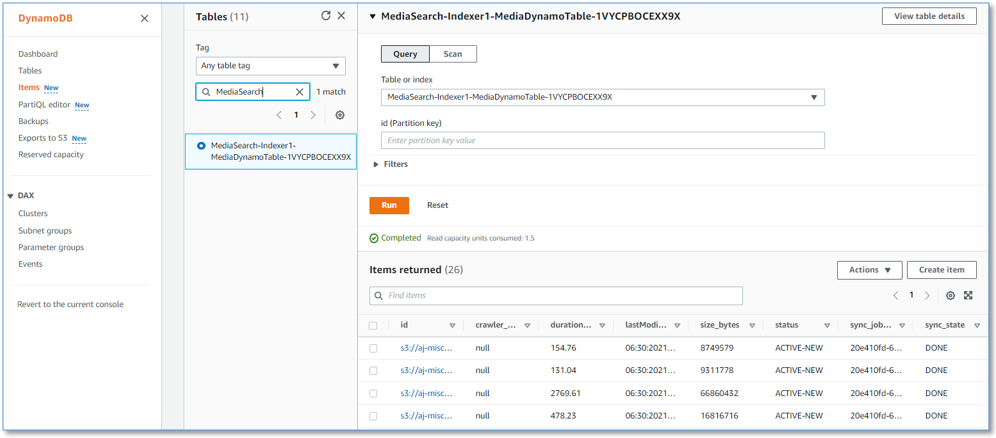Open Reserved capacity in the sidebar
Screen dimensions: 996x438
[51, 154]
